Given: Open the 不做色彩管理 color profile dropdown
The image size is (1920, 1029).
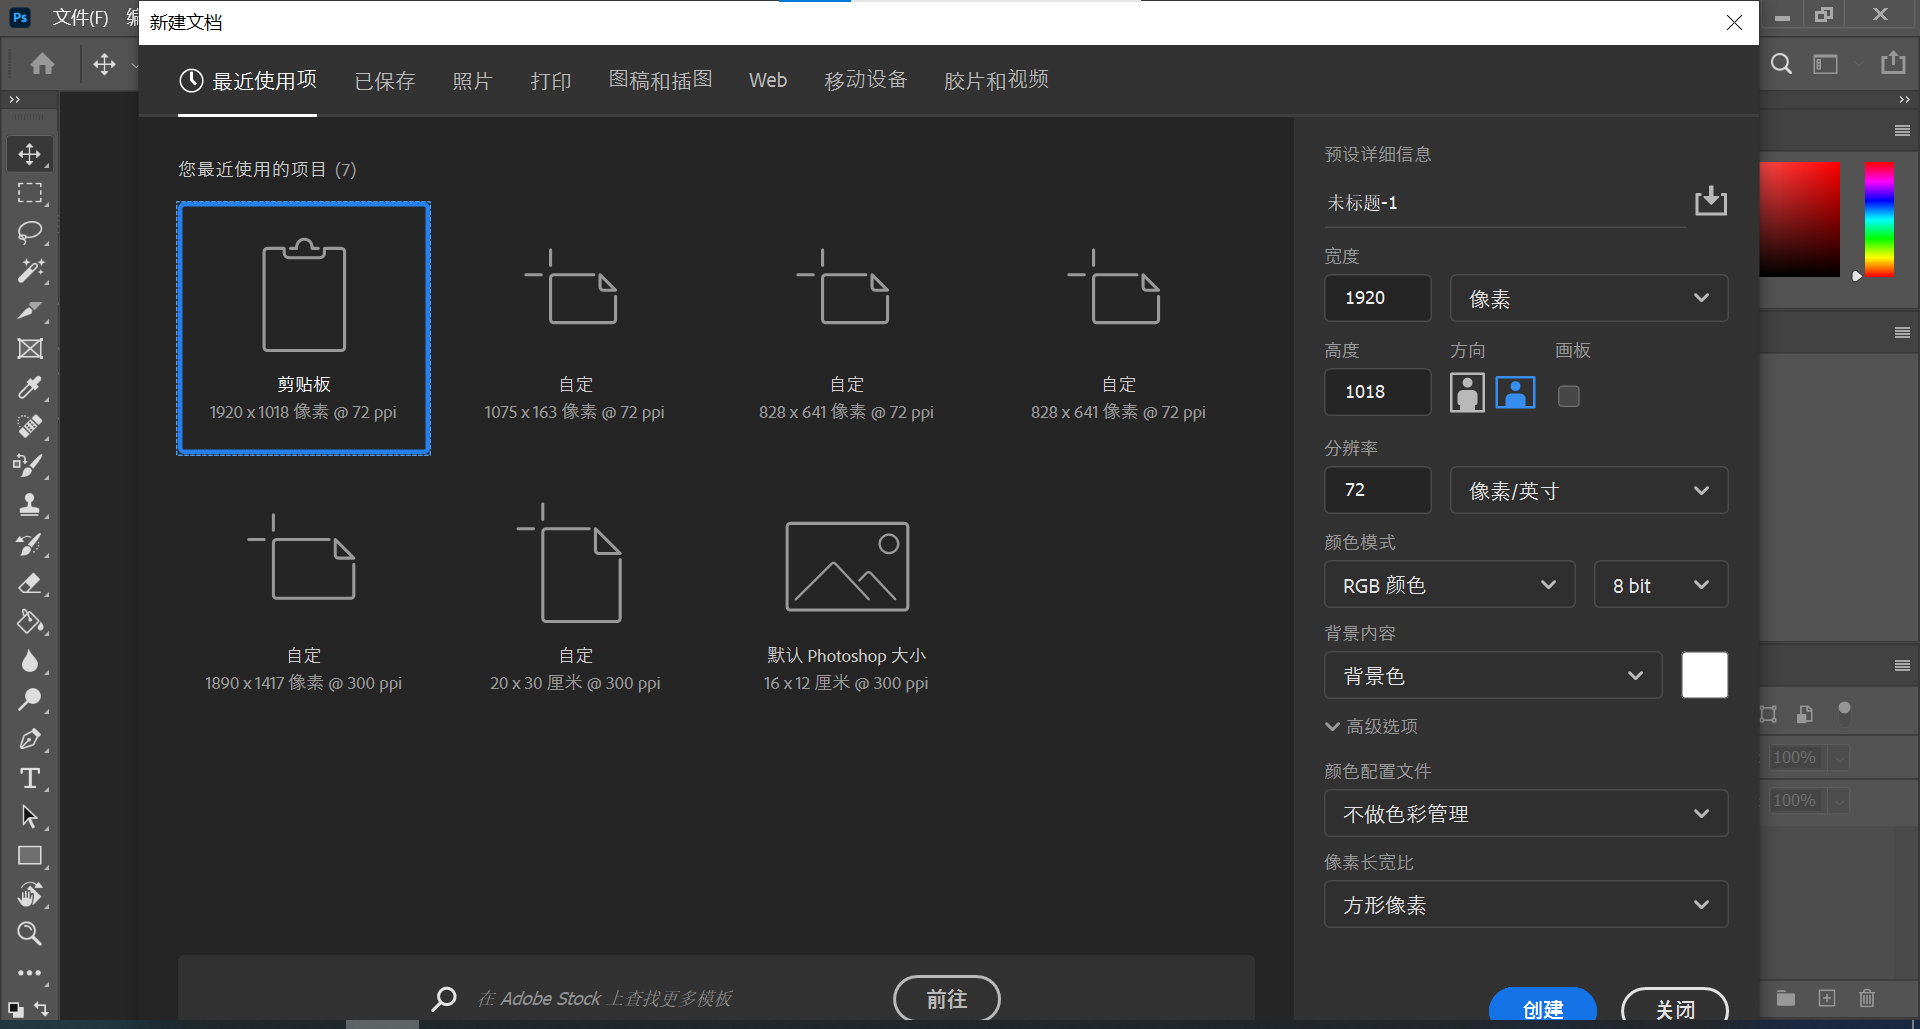Looking at the screenshot, I should pyautogui.click(x=1526, y=814).
